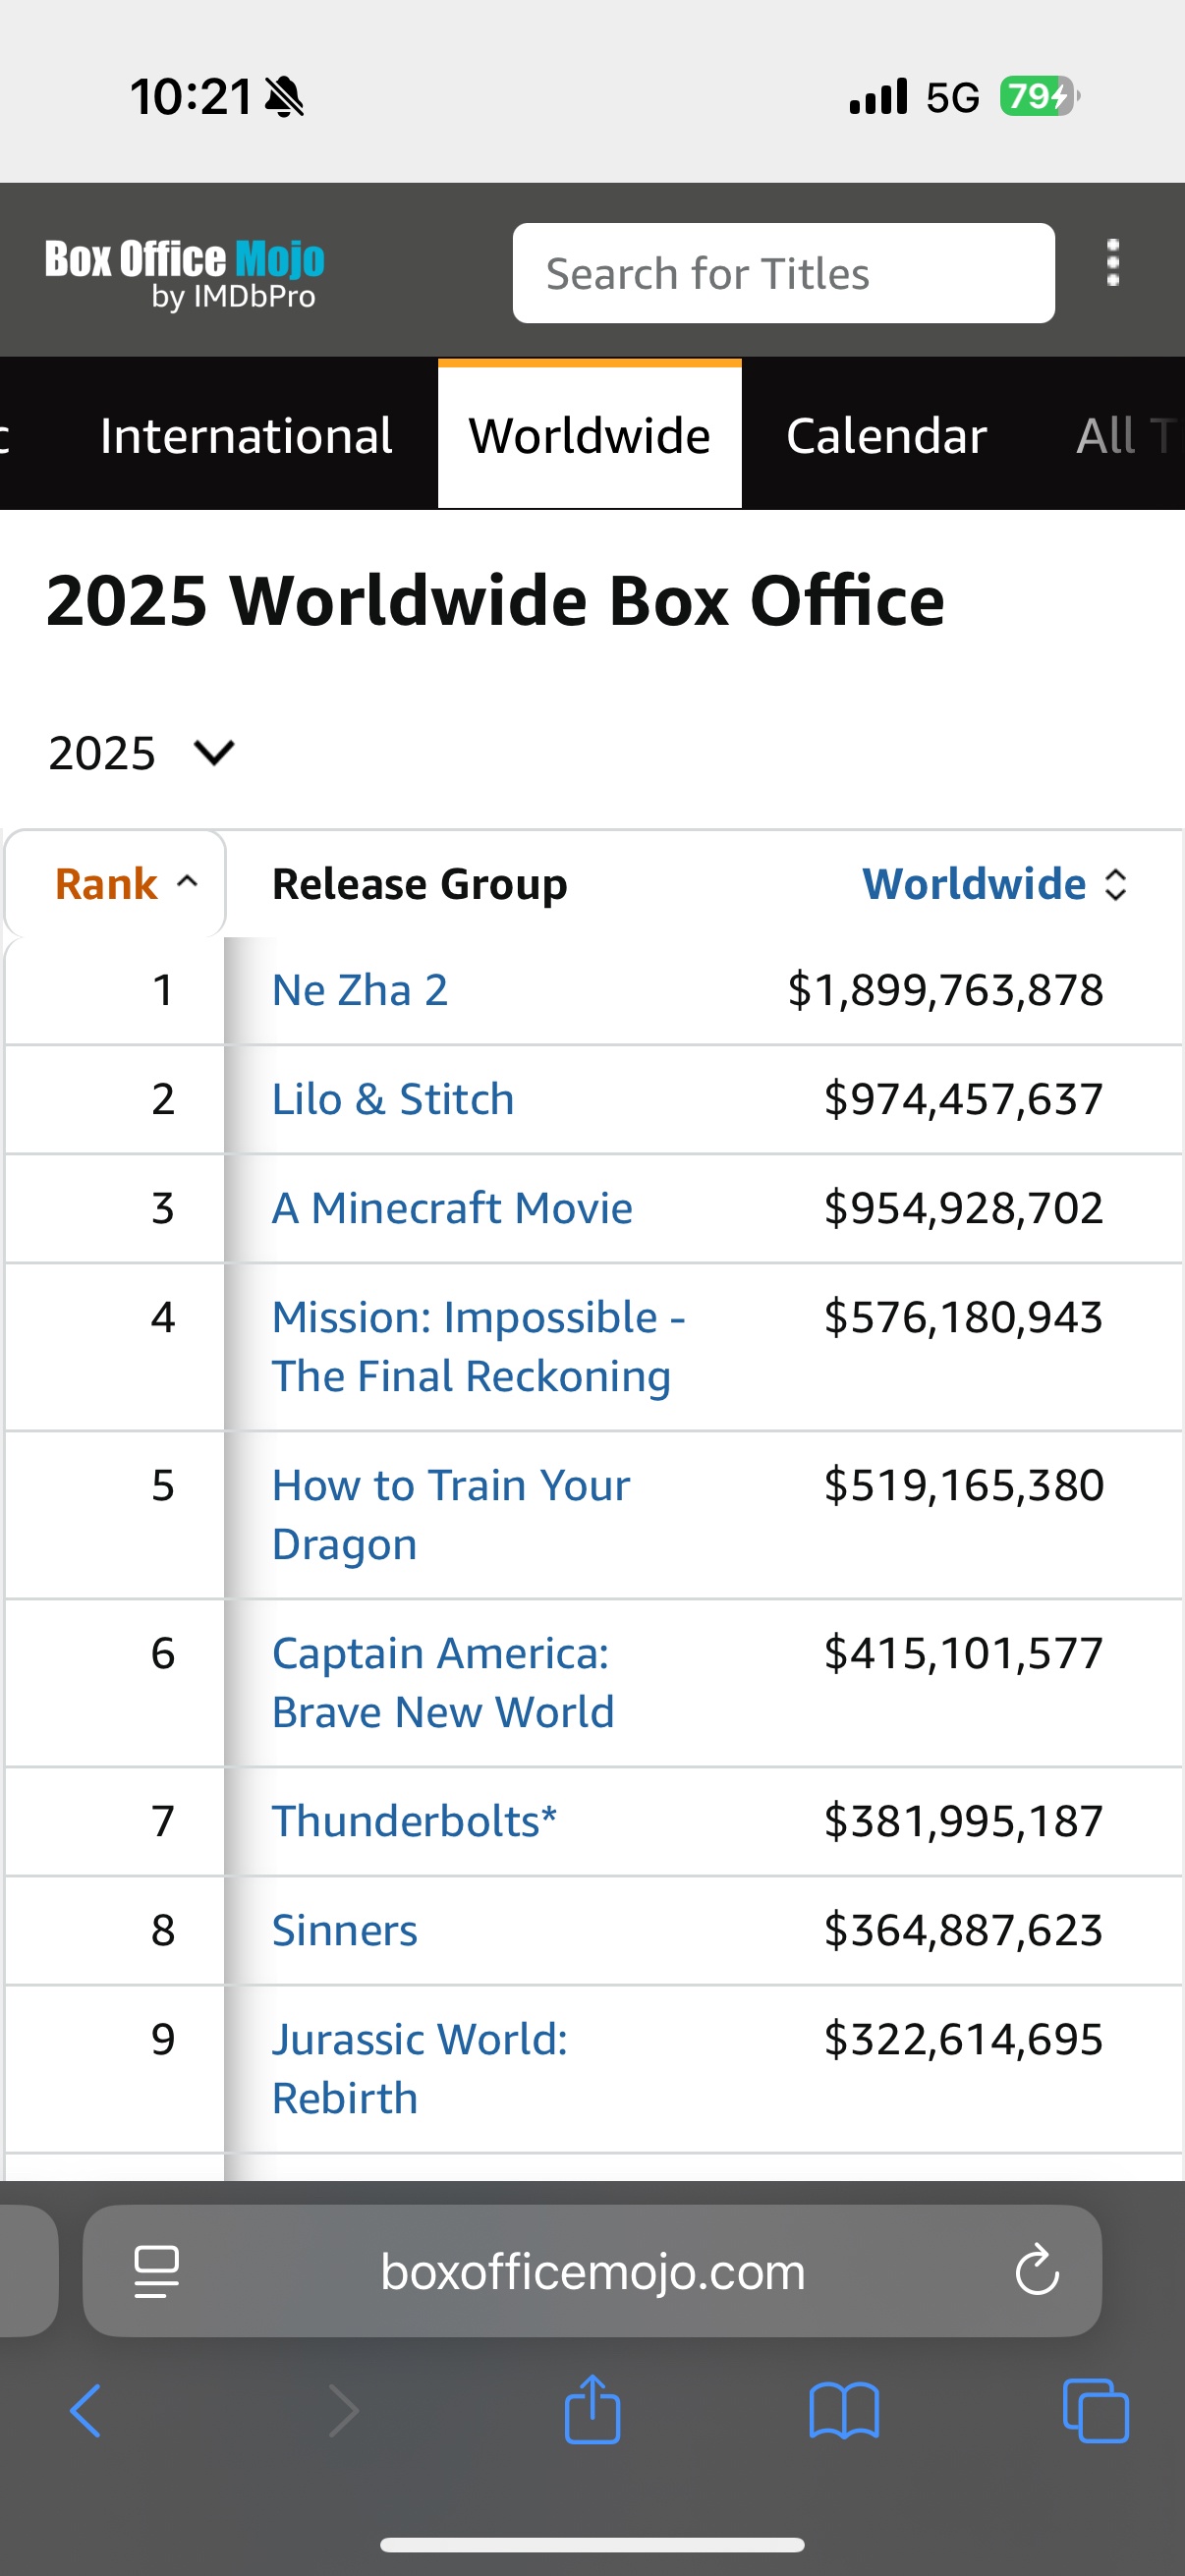Tap the $322,614,695 gross value
Image resolution: width=1185 pixels, height=2576 pixels.
tap(963, 2039)
